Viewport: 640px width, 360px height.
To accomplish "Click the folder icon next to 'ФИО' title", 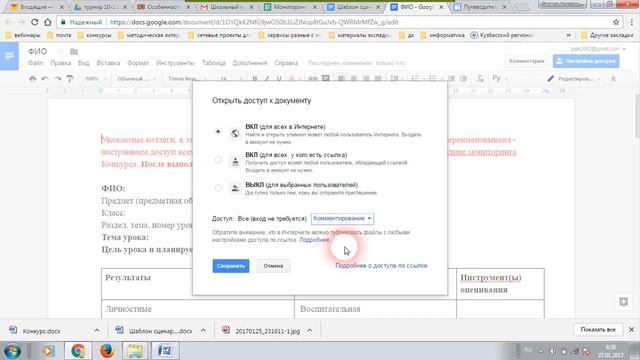I will point(74,51).
